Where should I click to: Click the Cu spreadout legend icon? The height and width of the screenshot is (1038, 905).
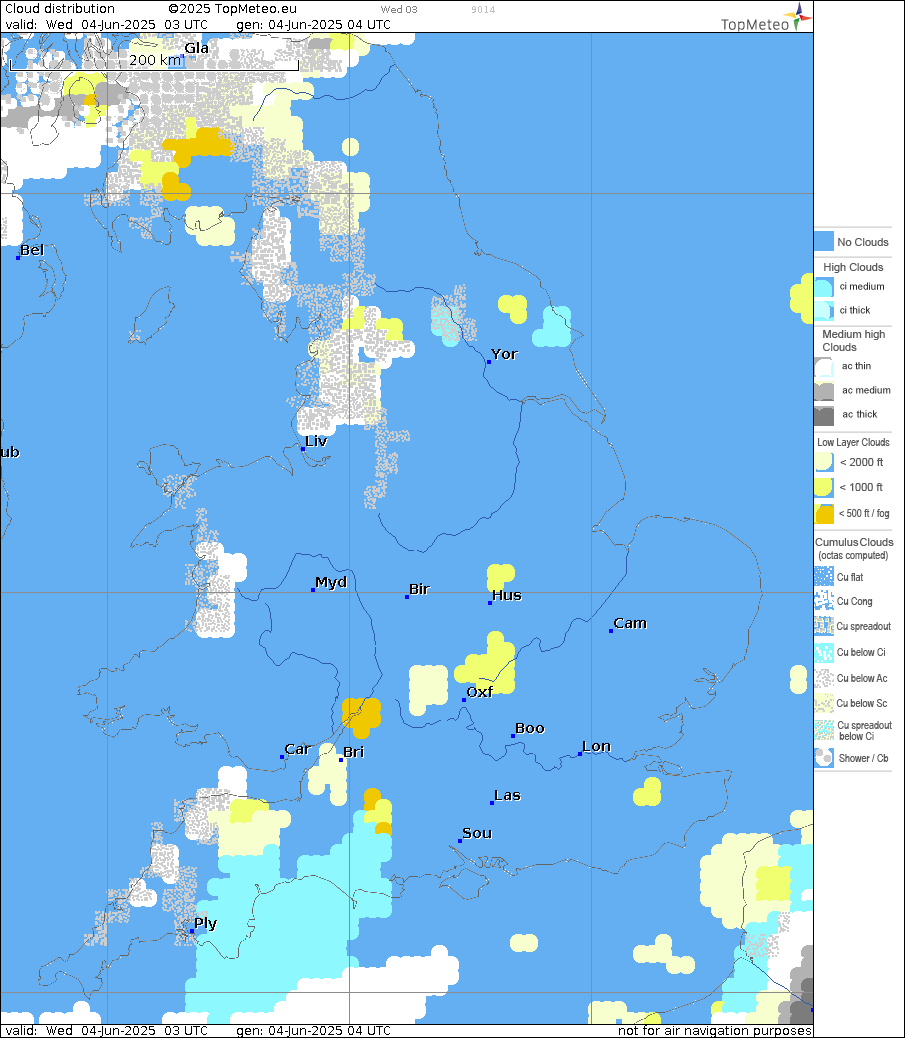(x=824, y=626)
